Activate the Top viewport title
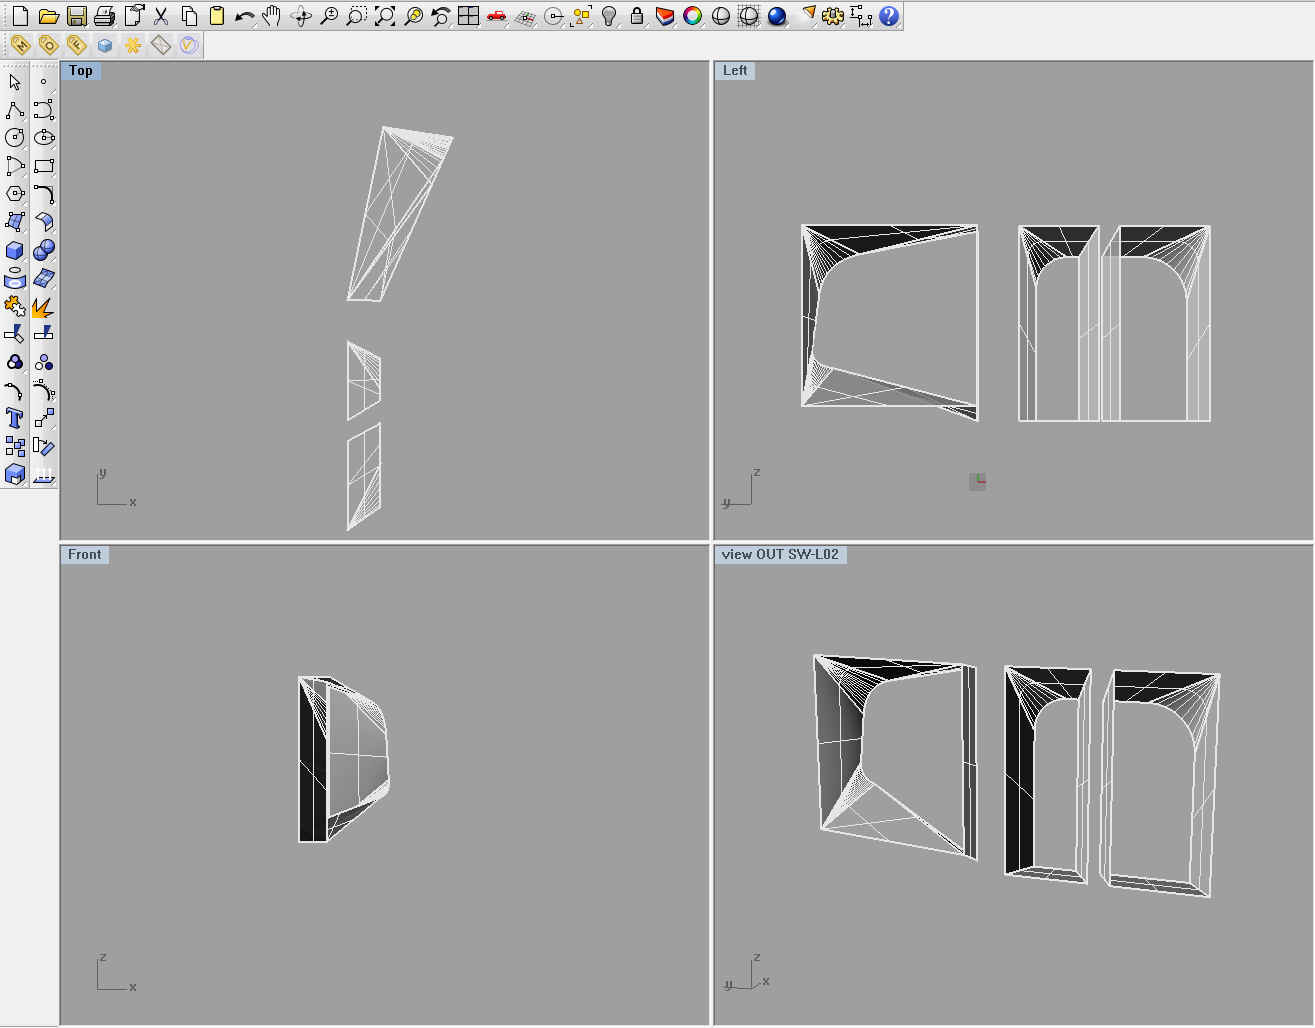Image resolution: width=1315 pixels, height=1028 pixels. pos(81,71)
